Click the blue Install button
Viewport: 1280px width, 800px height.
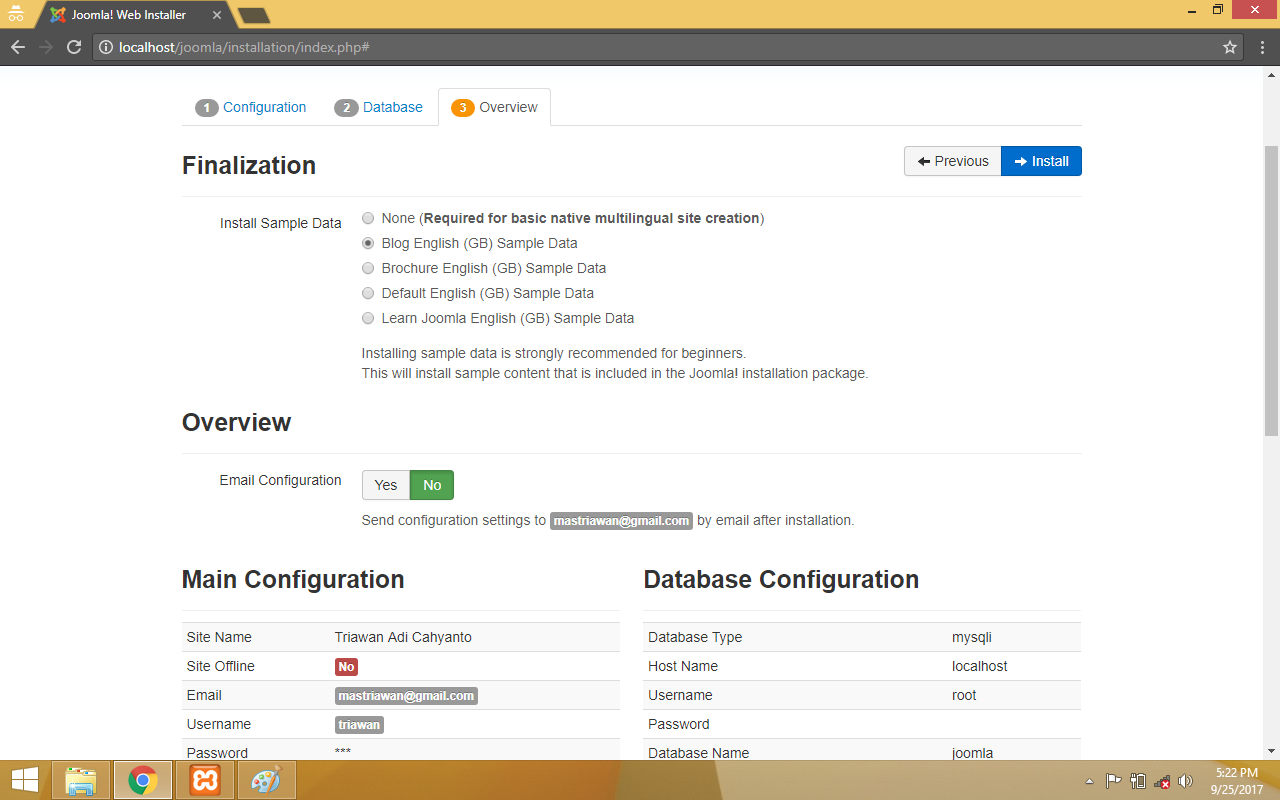[1041, 161]
